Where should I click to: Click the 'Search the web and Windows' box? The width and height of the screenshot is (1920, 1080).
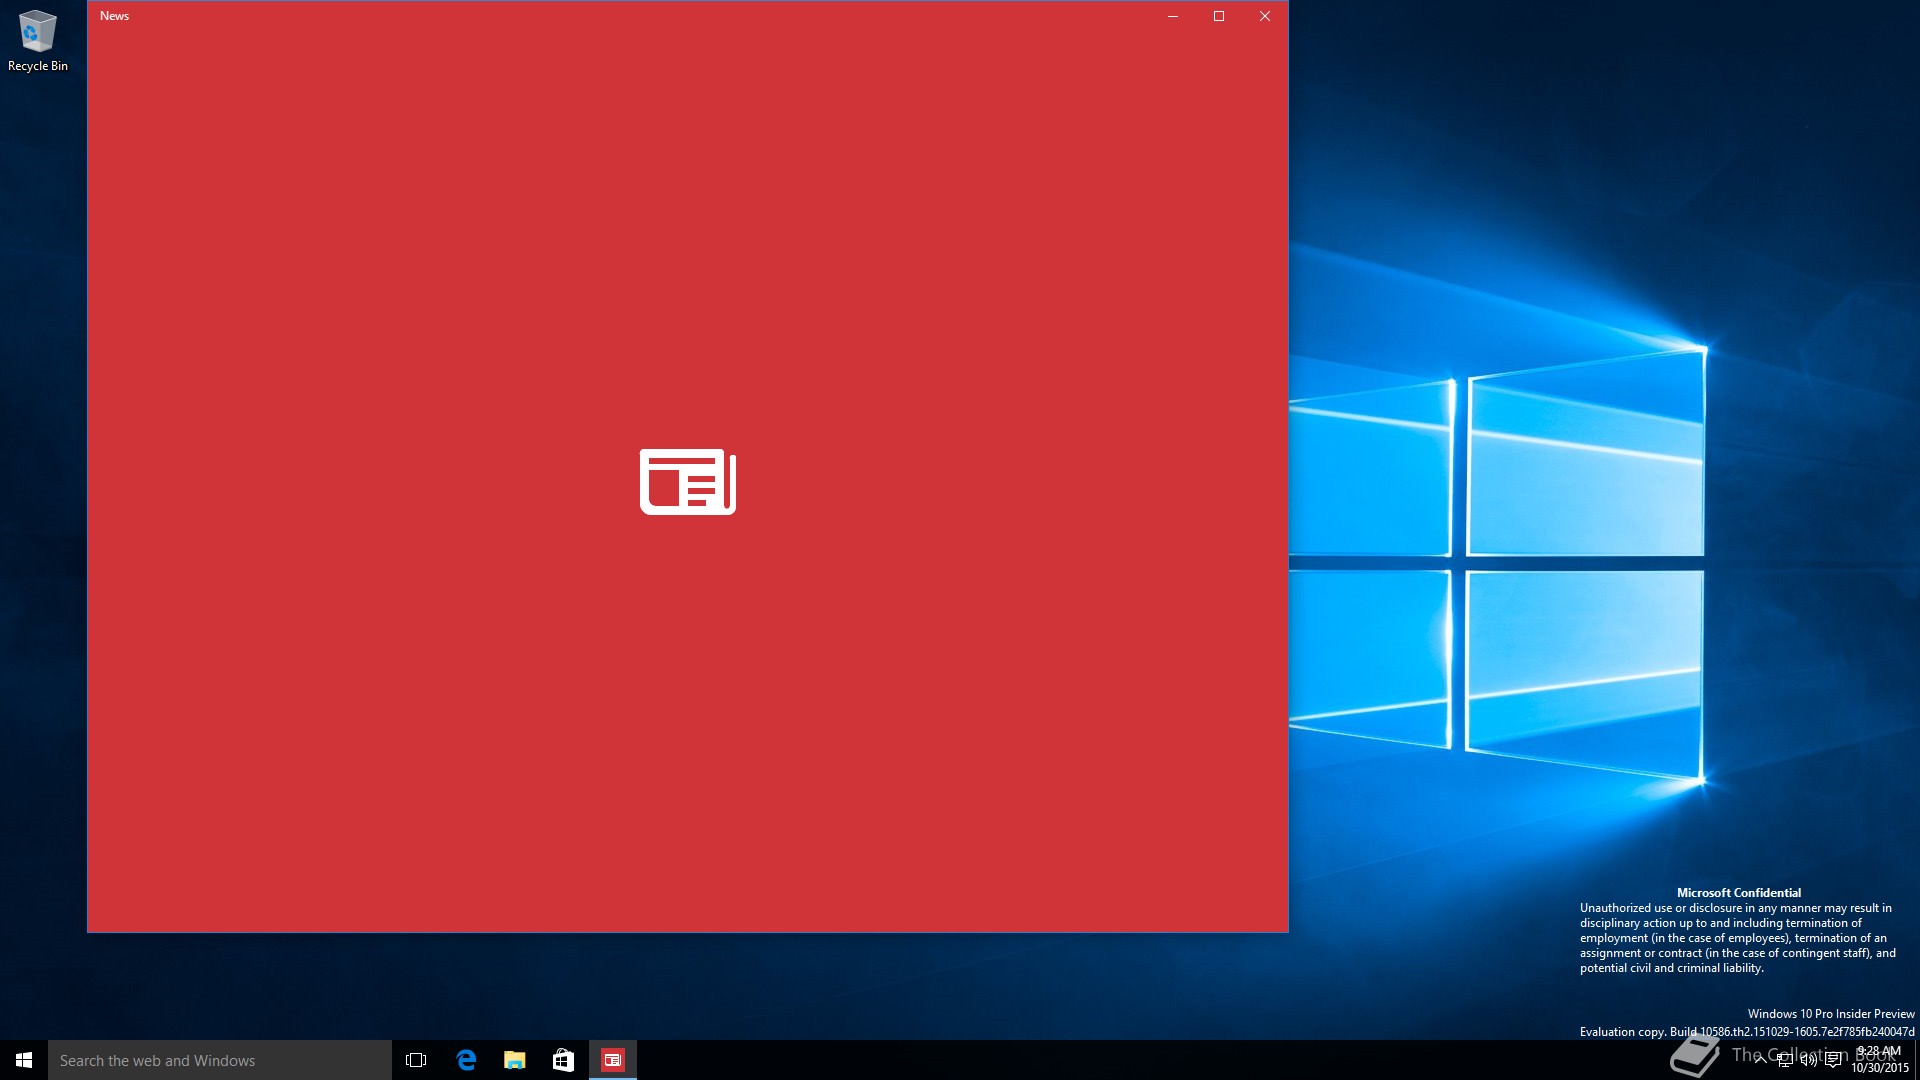tap(220, 1060)
